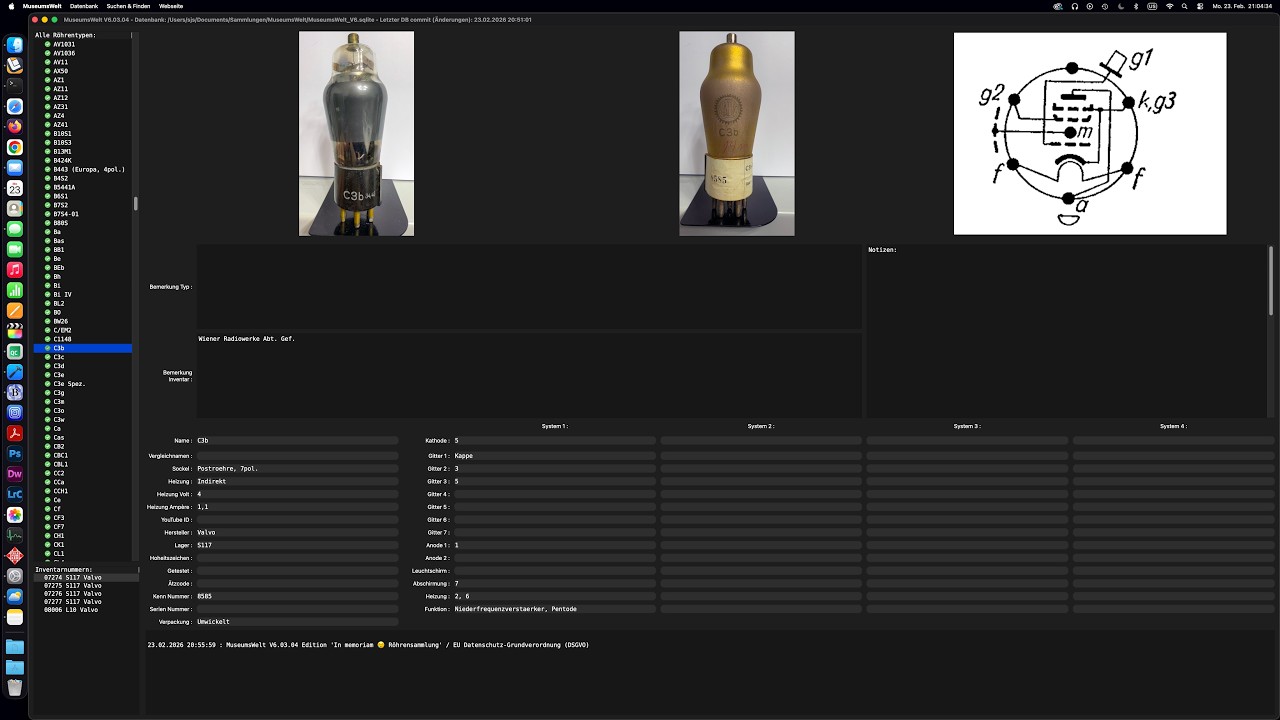The height and width of the screenshot is (720, 1280).
Task: Select tube type C/EM2
Action: 83,330
